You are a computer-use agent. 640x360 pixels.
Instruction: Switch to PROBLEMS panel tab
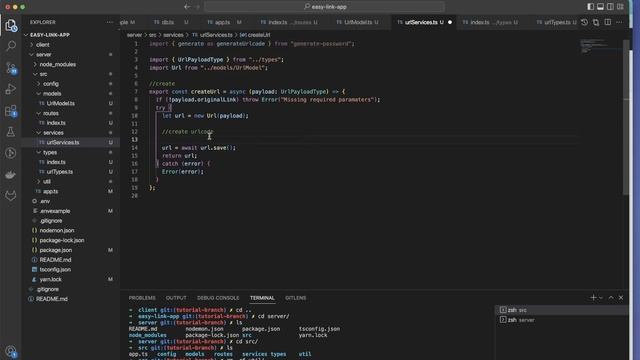[x=142, y=298]
